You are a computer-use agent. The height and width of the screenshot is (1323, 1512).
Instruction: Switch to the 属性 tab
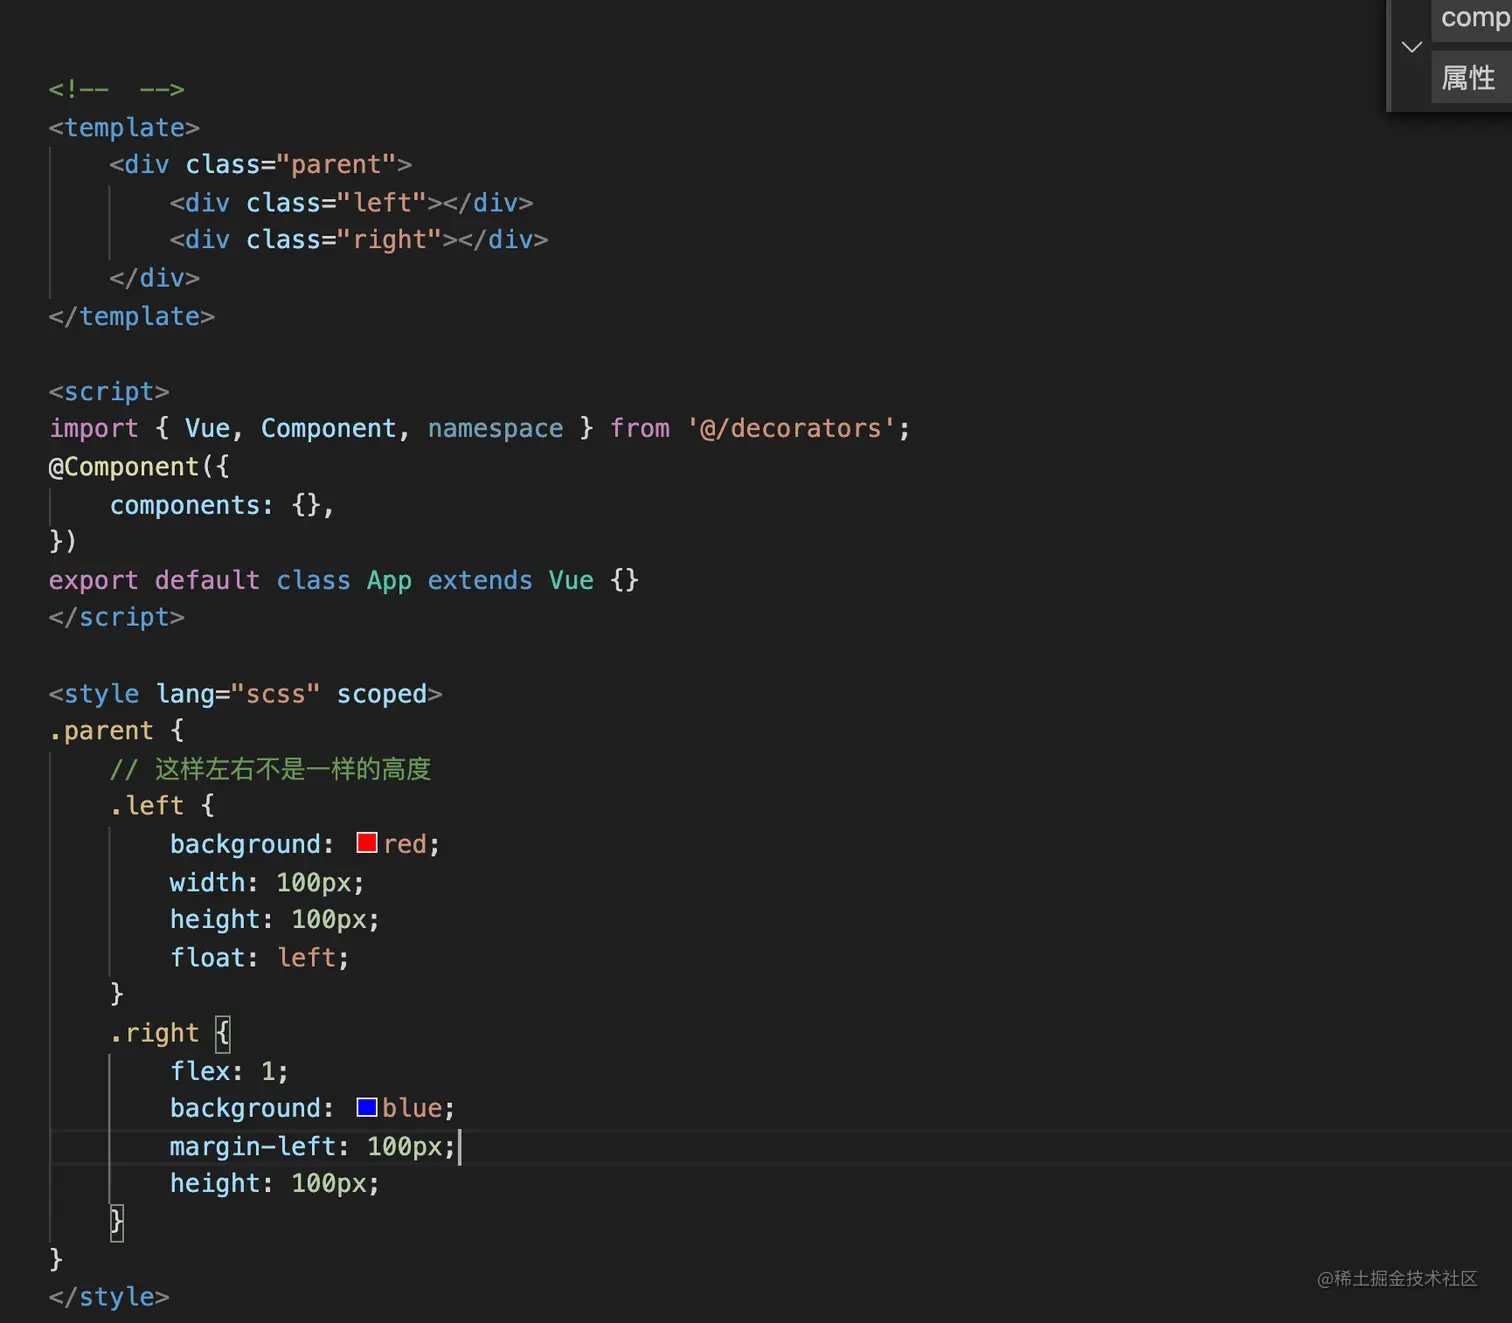click(1470, 78)
